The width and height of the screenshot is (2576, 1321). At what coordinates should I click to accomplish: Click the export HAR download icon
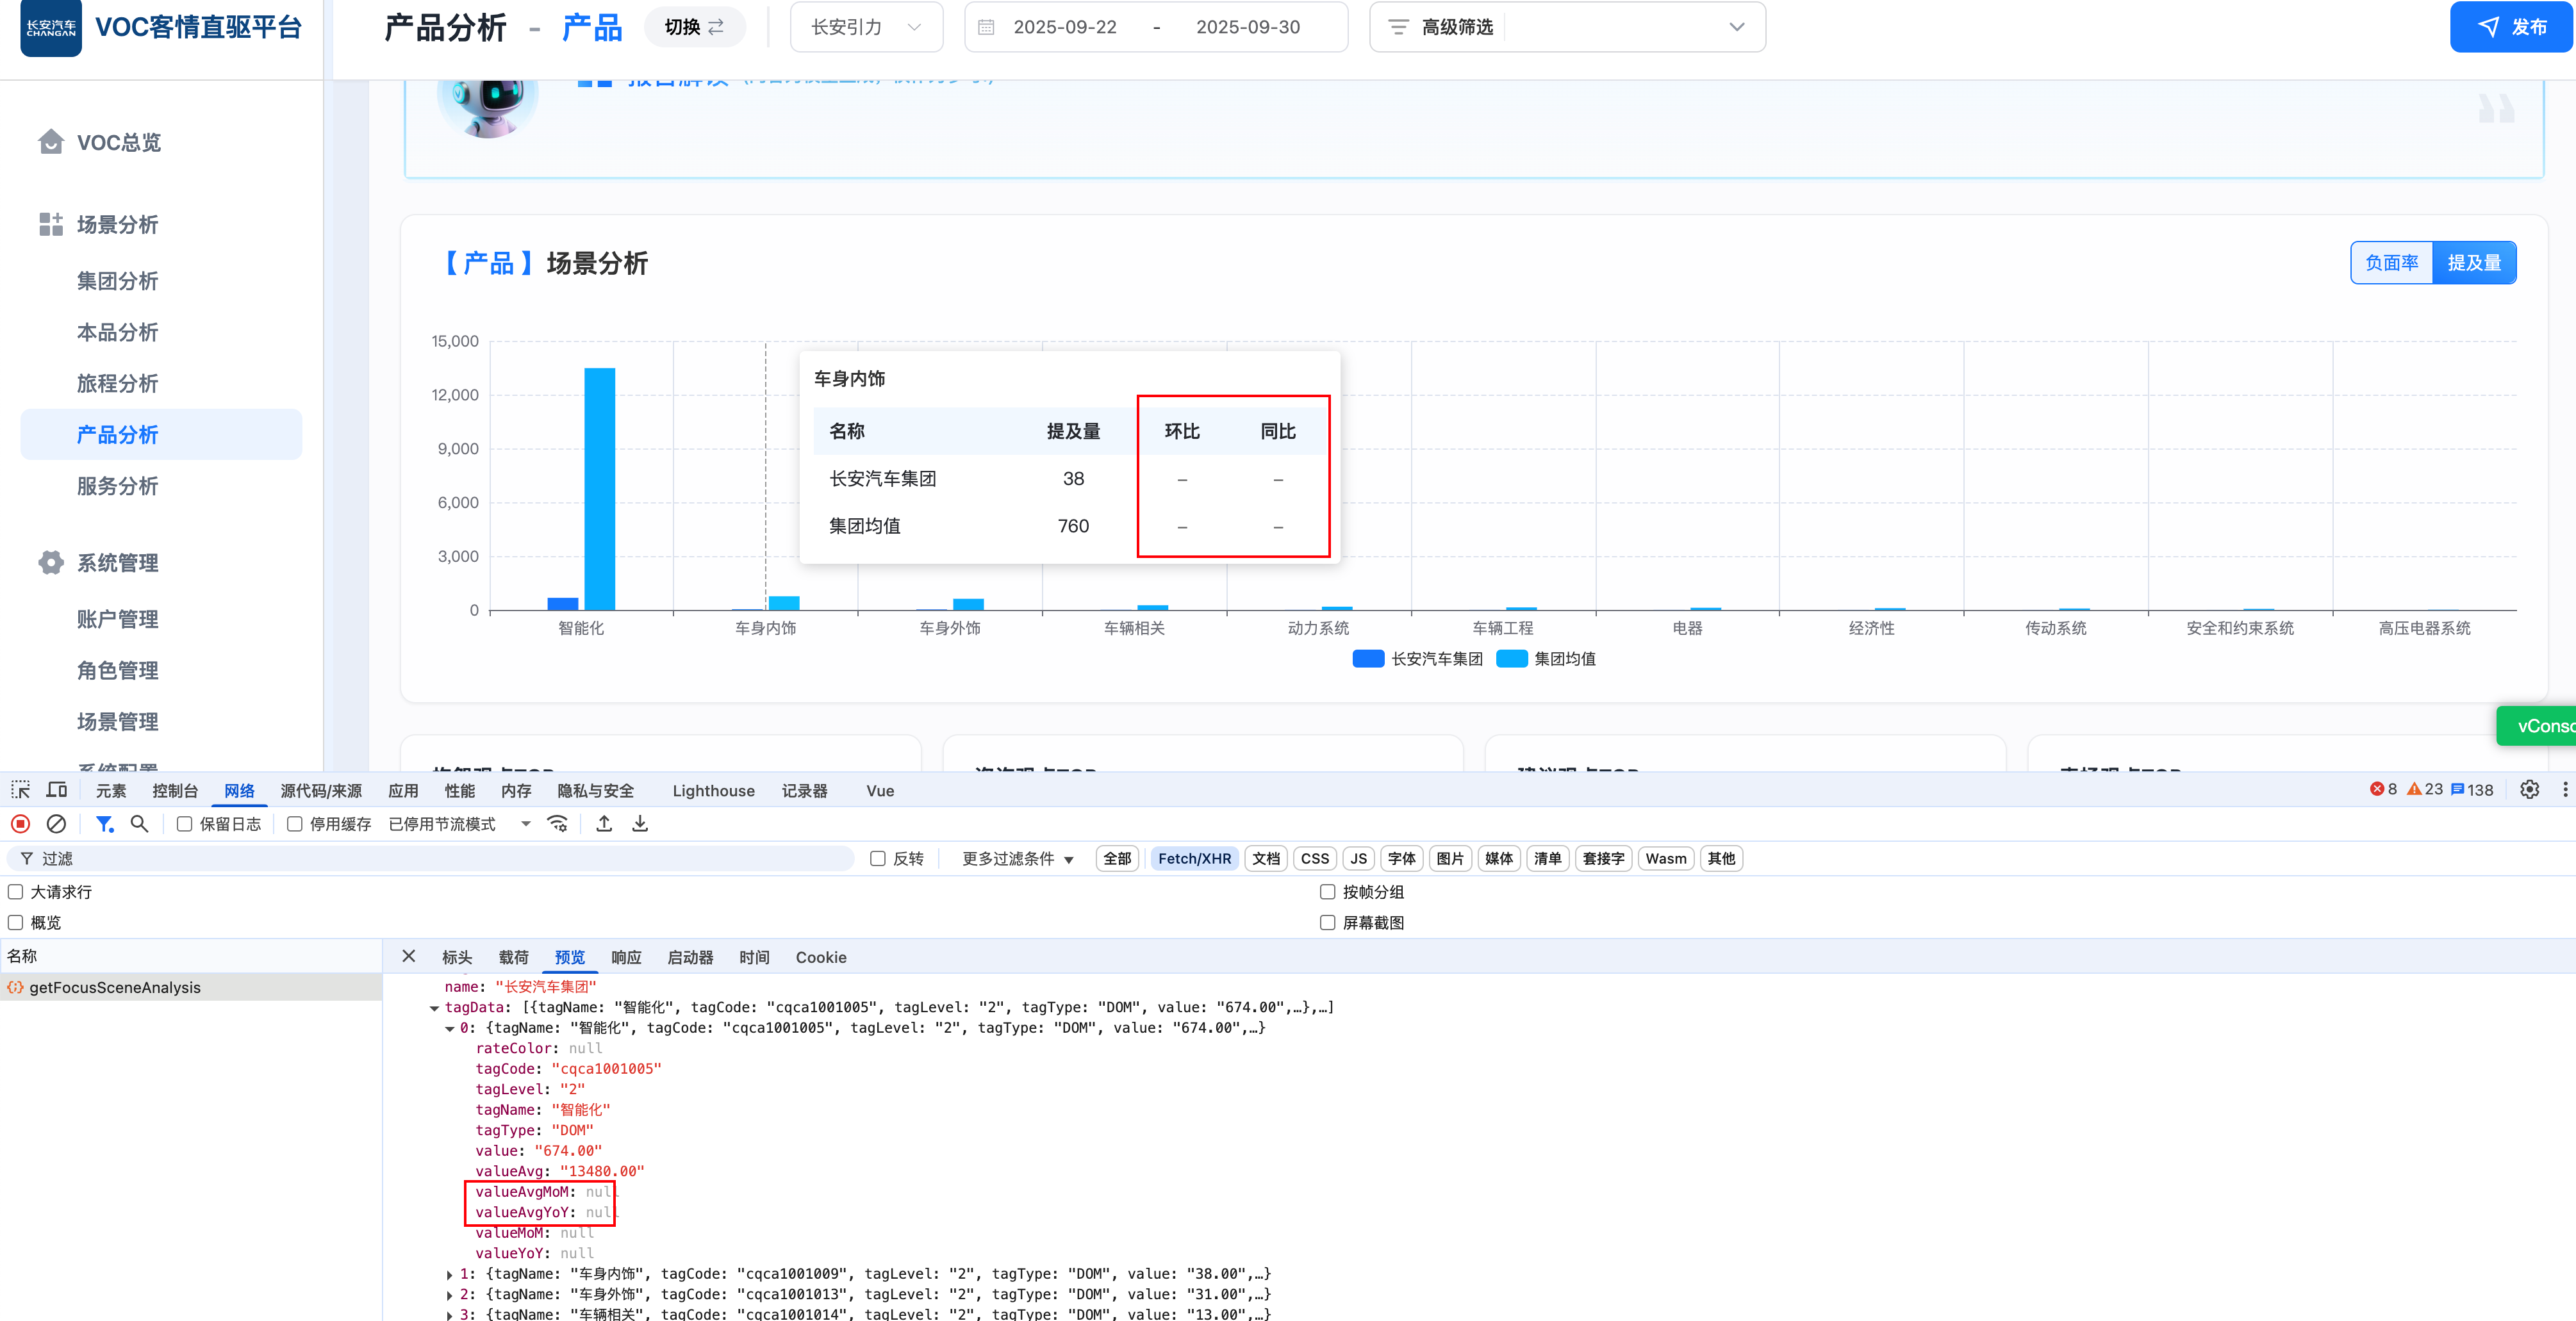pos(640,824)
